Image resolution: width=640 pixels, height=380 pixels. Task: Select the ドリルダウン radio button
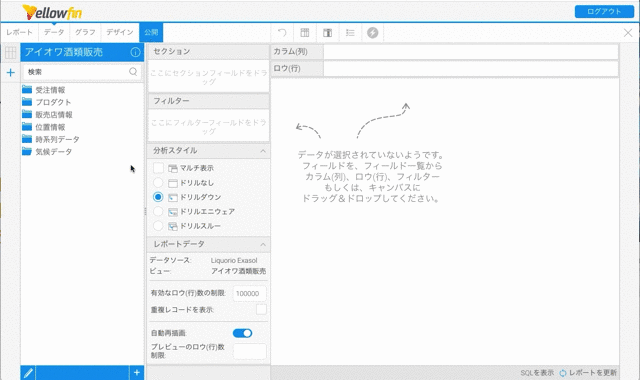point(158,197)
